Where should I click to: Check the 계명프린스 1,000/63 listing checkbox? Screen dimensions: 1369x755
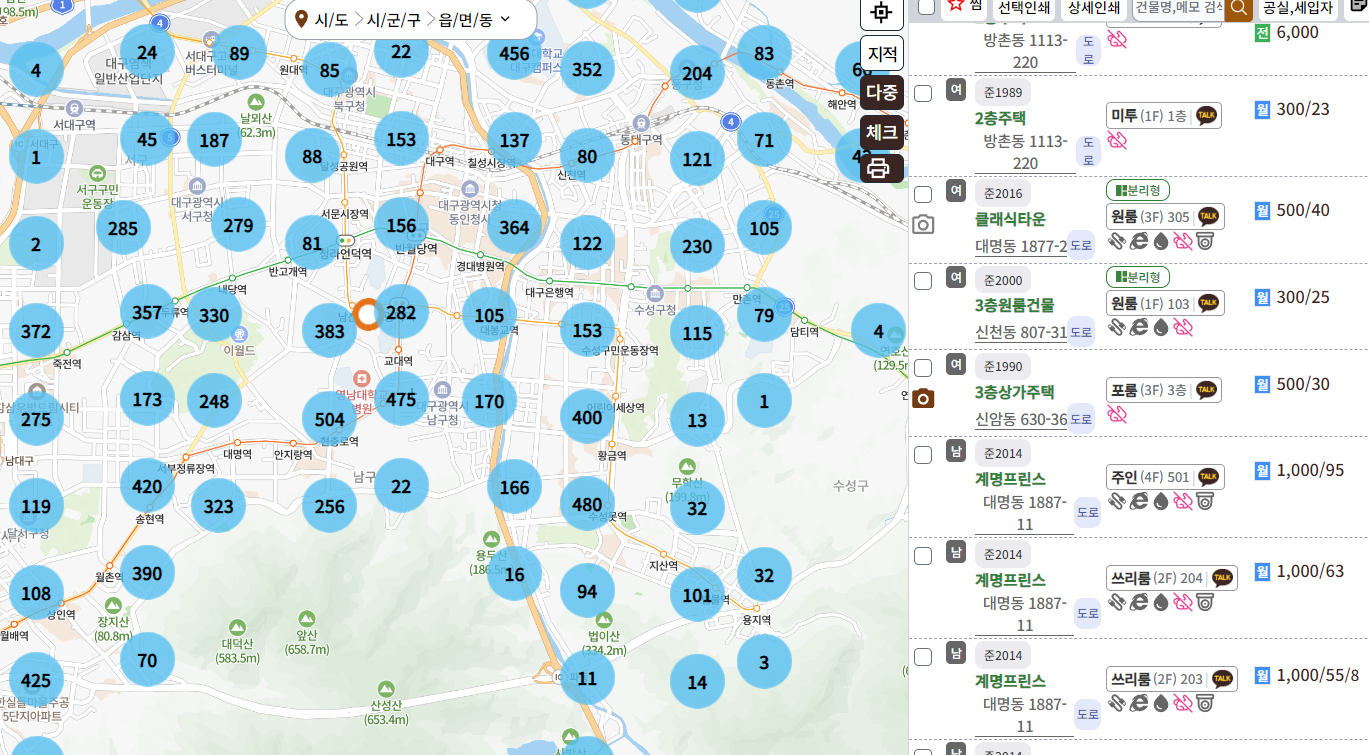[x=924, y=555]
